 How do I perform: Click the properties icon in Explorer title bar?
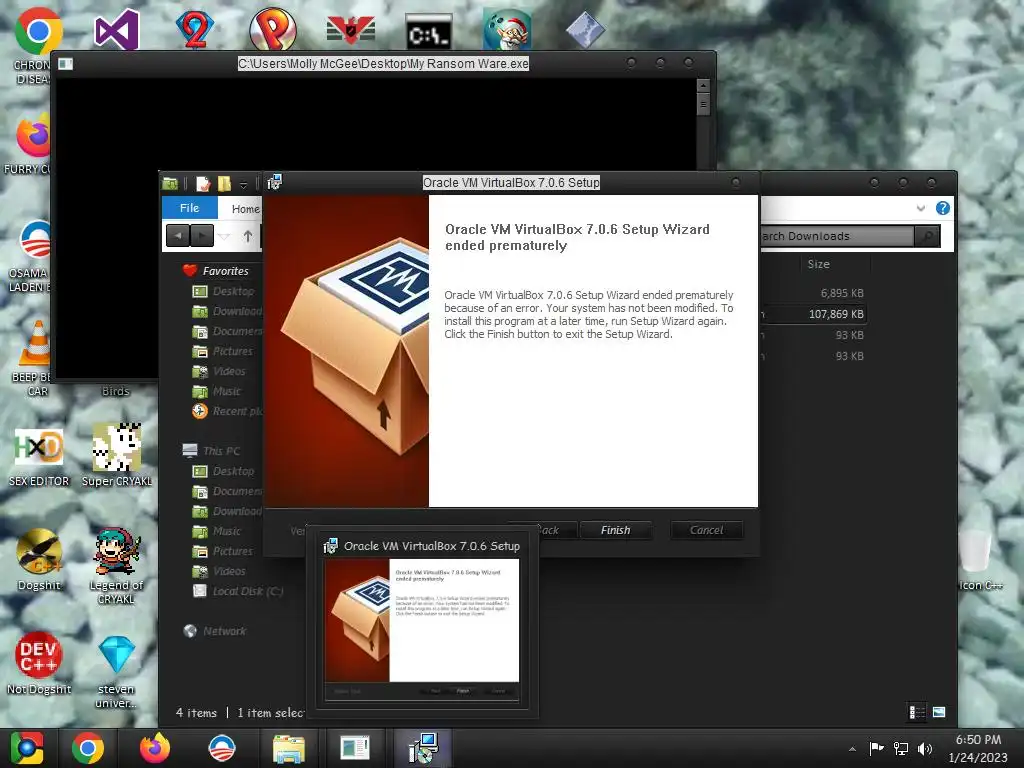click(x=203, y=184)
